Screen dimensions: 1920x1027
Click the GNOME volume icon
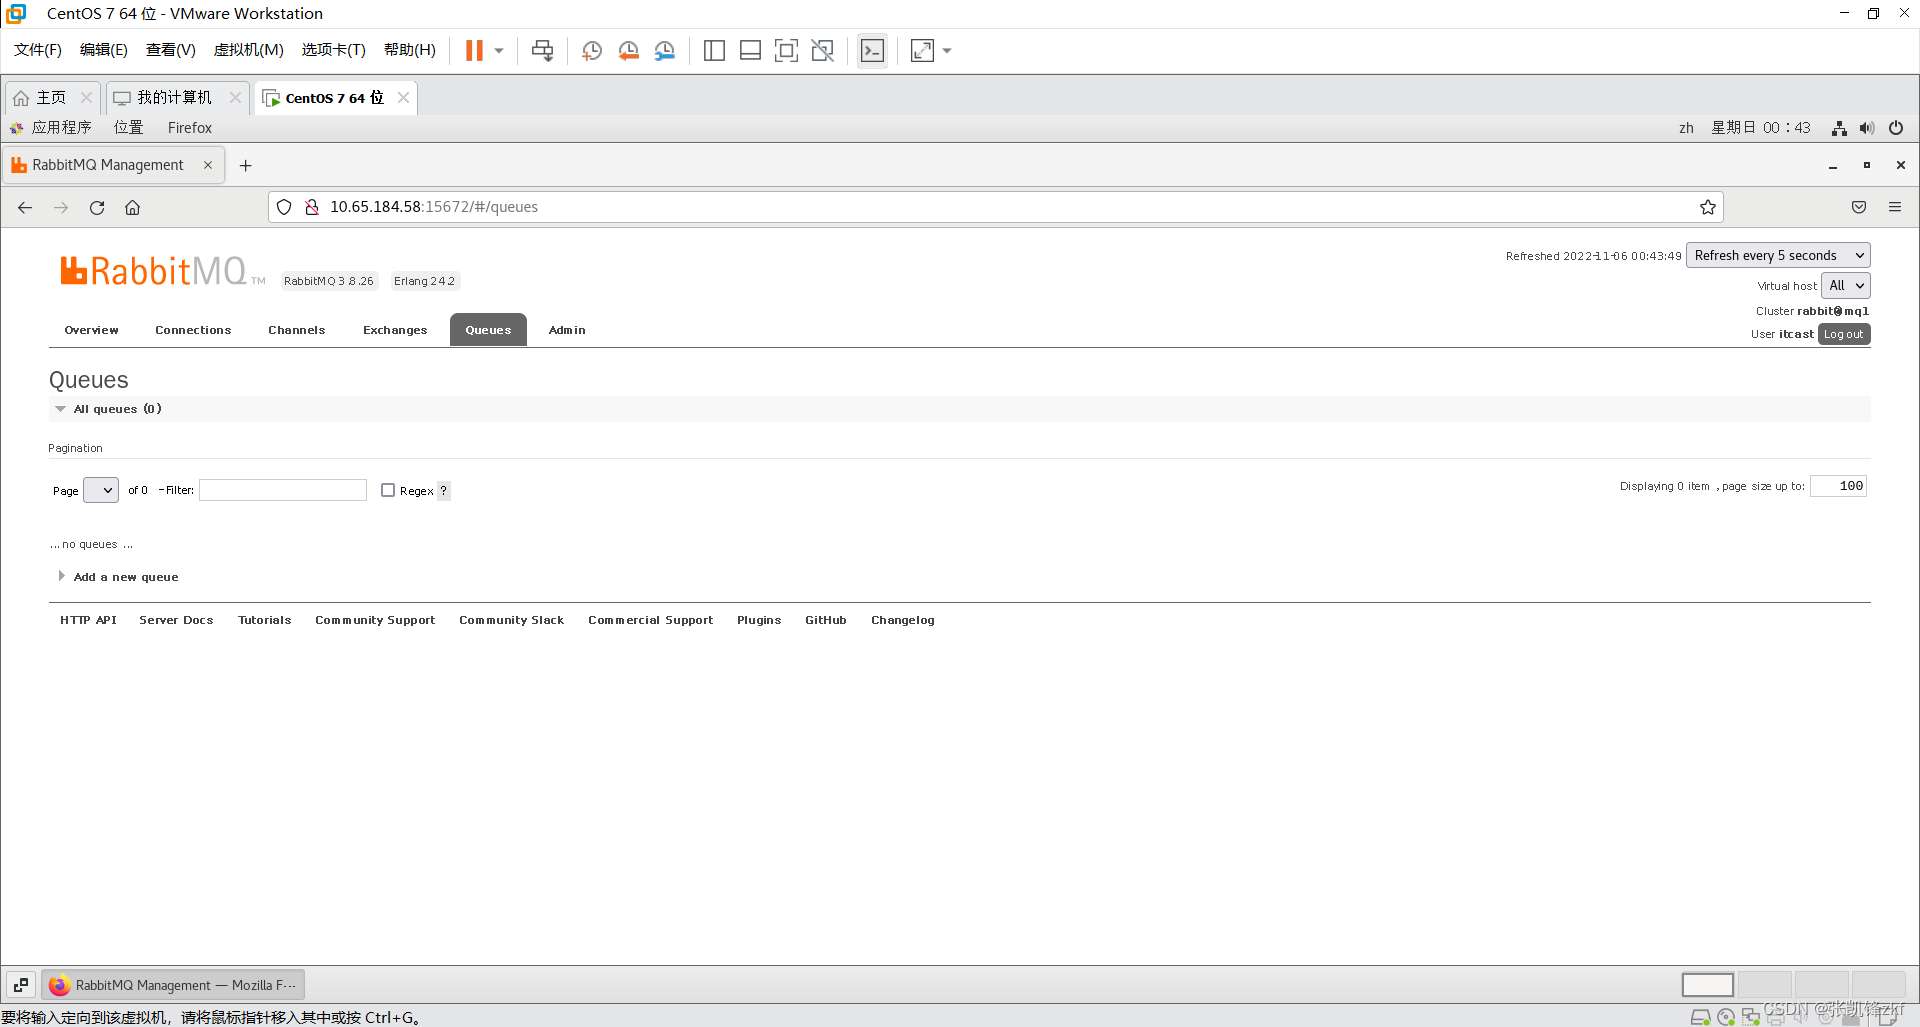pos(1867,128)
